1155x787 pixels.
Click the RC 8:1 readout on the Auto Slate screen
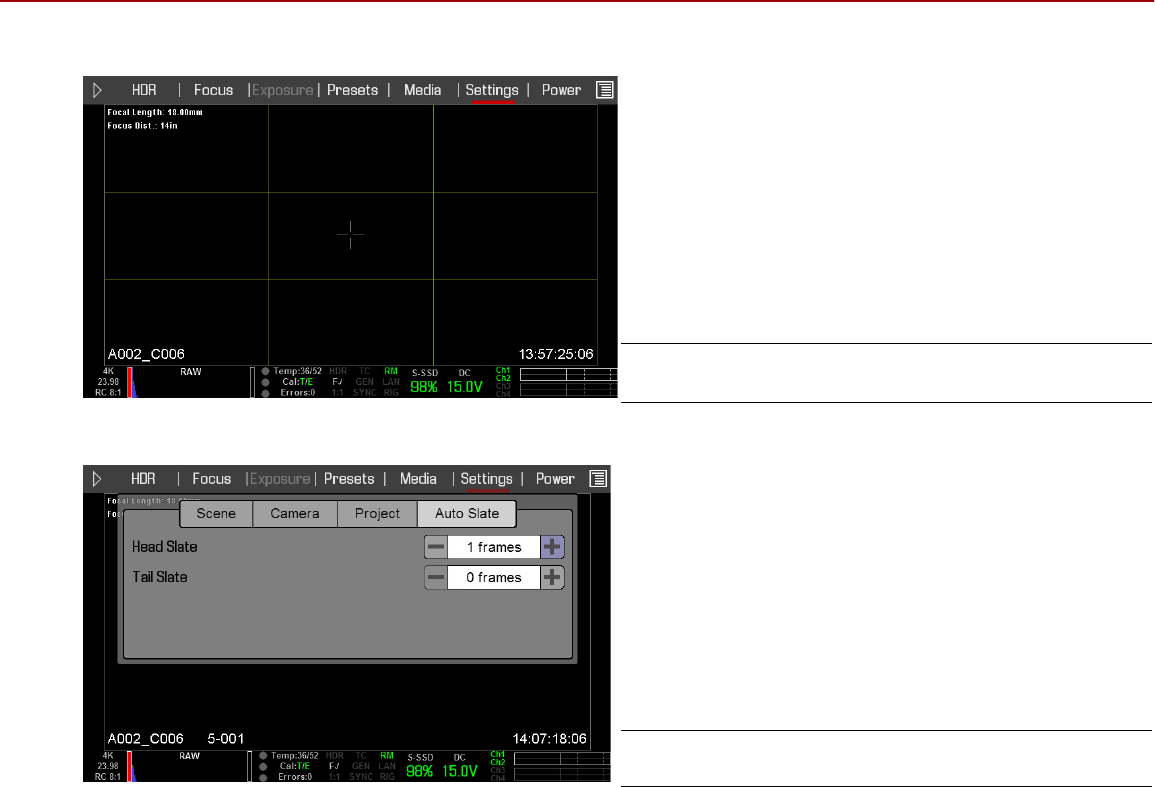point(108,777)
